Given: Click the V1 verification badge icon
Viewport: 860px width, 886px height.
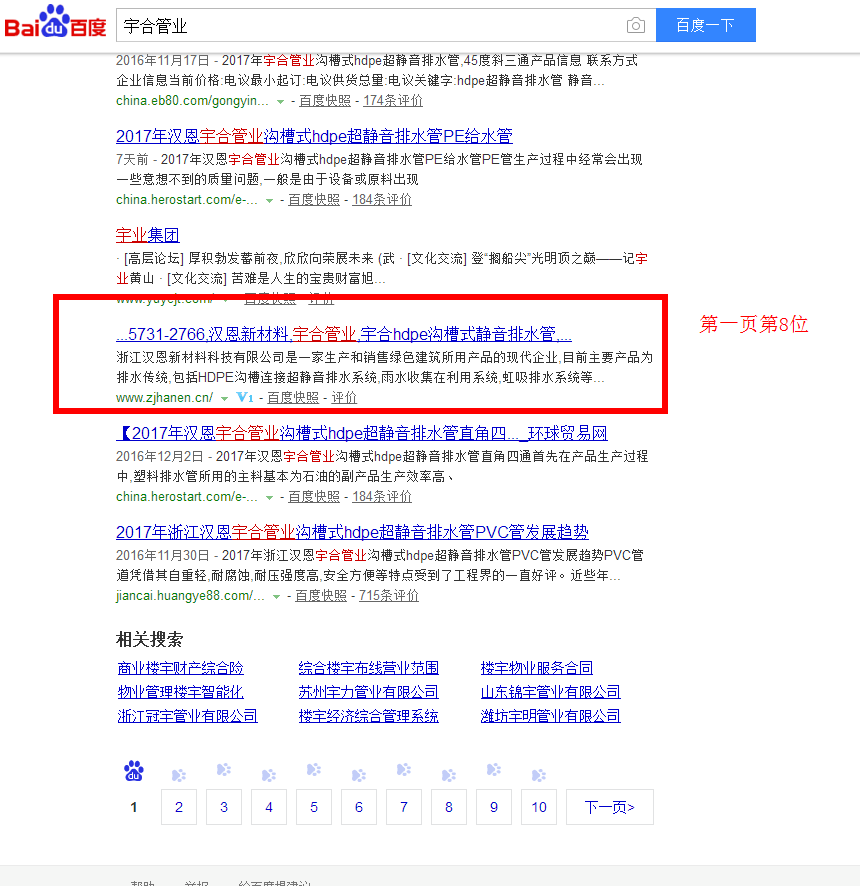Looking at the screenshot, I should [x=245, y=398].
